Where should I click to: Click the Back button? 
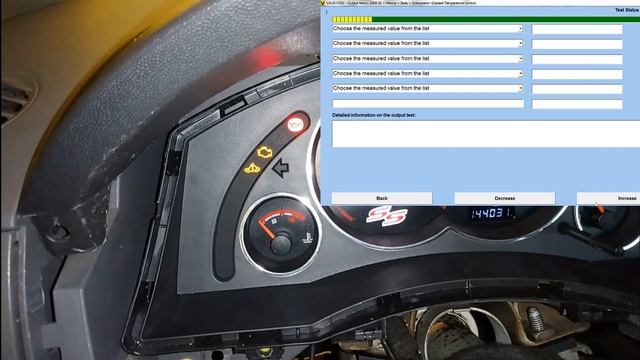point(382,198)
